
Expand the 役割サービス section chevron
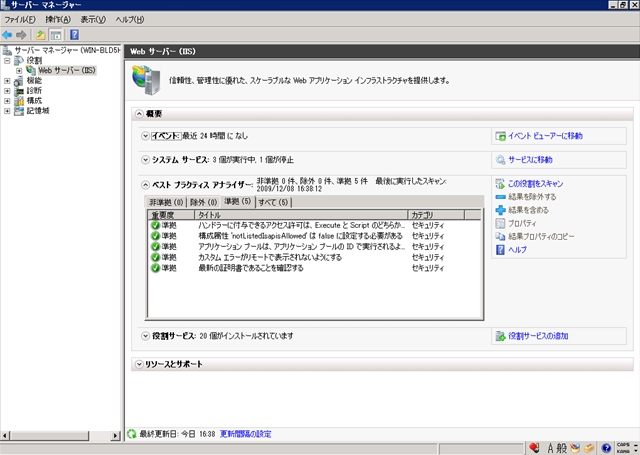click(x=145, y=336)
